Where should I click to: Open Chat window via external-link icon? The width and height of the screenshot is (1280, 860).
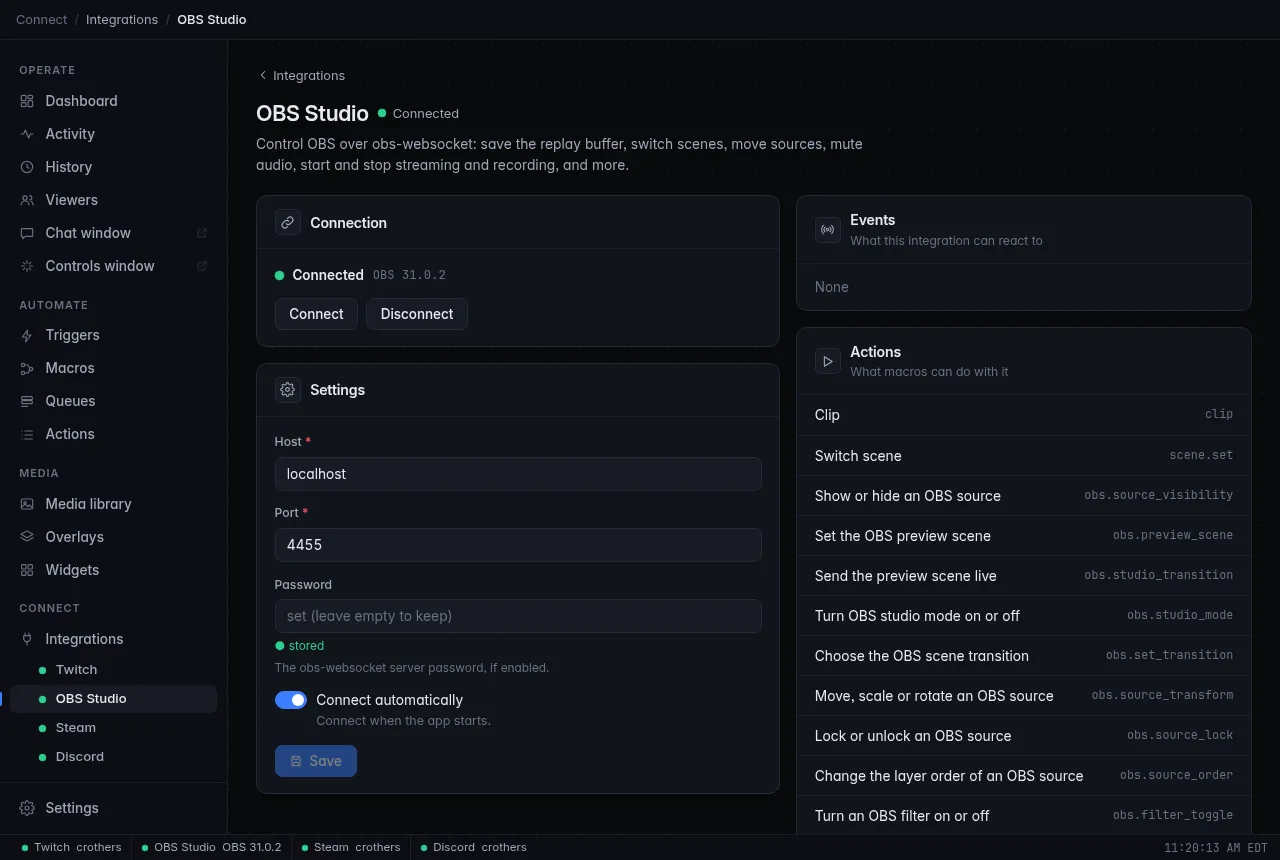pyautogui.click(x=202, y=233)
